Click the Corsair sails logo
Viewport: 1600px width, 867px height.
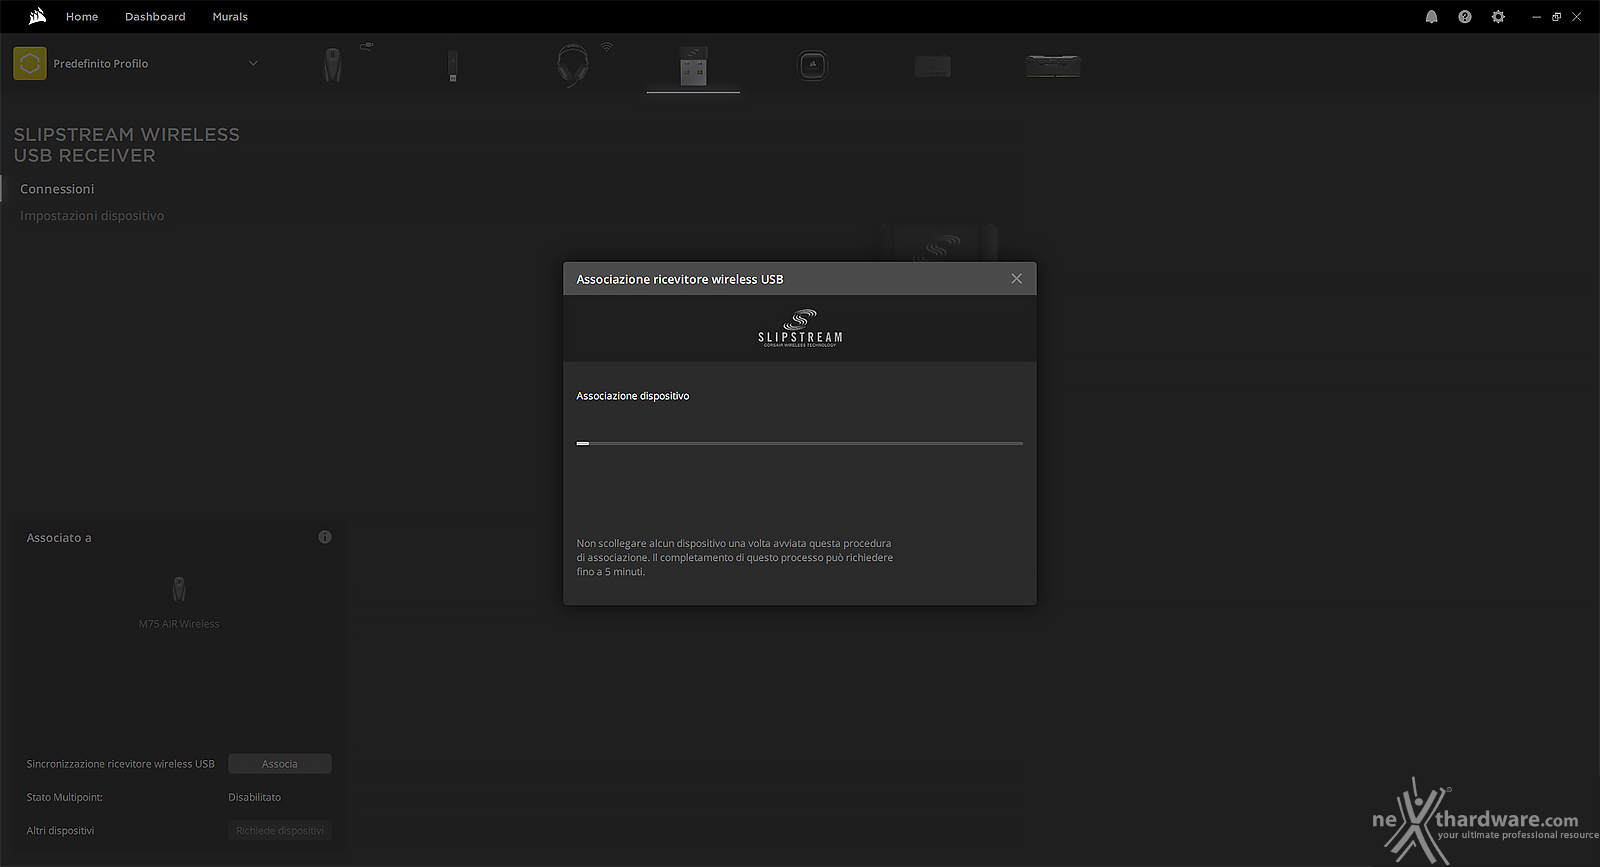[37, 16]
